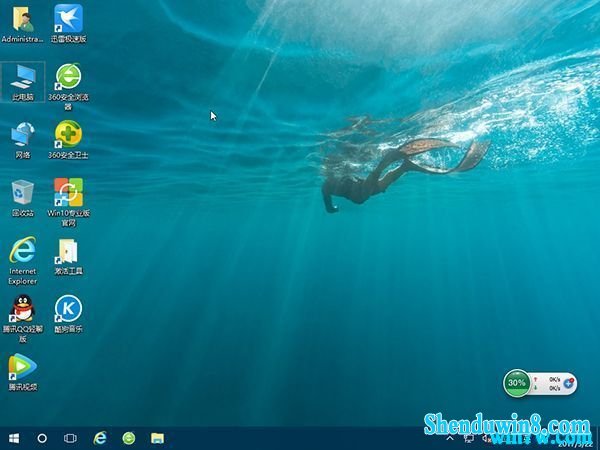Open the network icon in the system tray
Image resolution: width=600 pixels, height=450 pixels.
point(469,439)
